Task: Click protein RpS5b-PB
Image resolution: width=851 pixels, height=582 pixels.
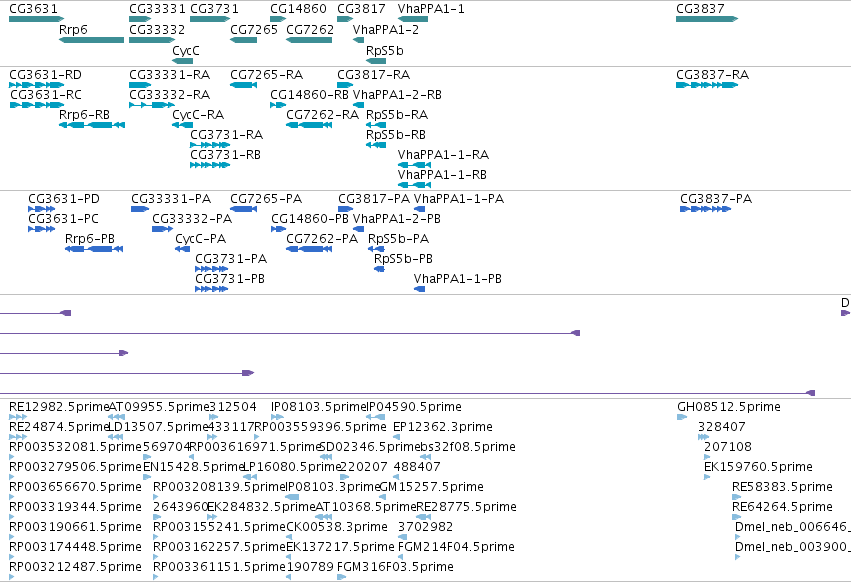Action: click(x=403, y=258)
